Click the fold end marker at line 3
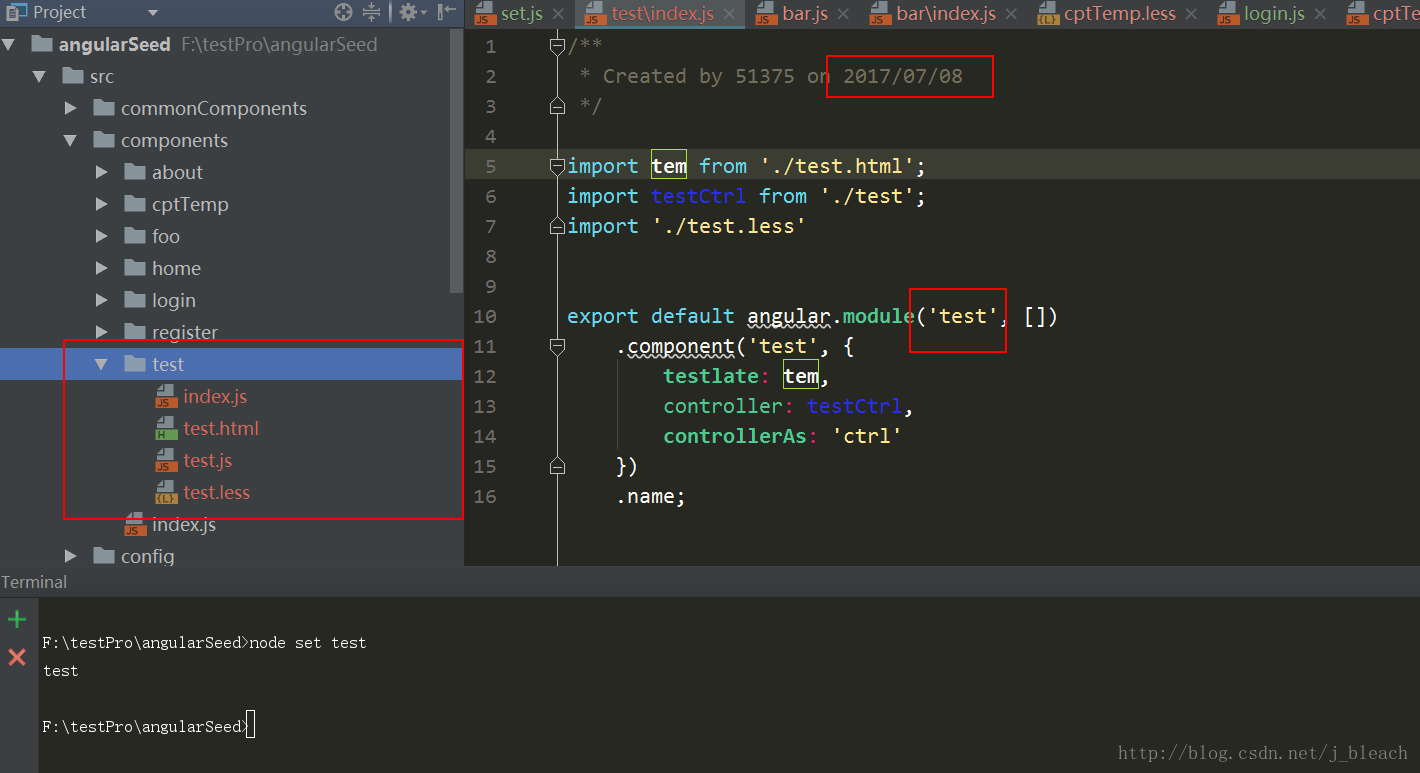Image resolution: width=1420 pixels, height=773 pixels. point(557,106)
